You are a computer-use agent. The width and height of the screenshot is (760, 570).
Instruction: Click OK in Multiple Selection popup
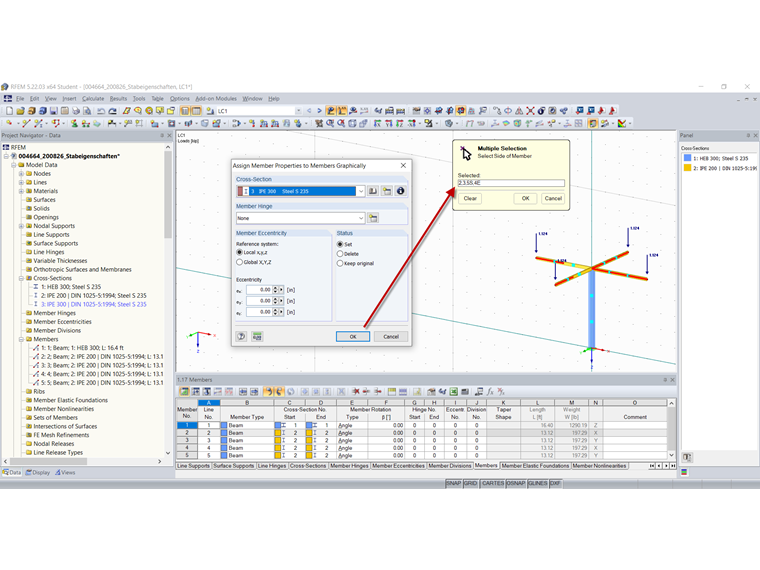coord(525,198)
